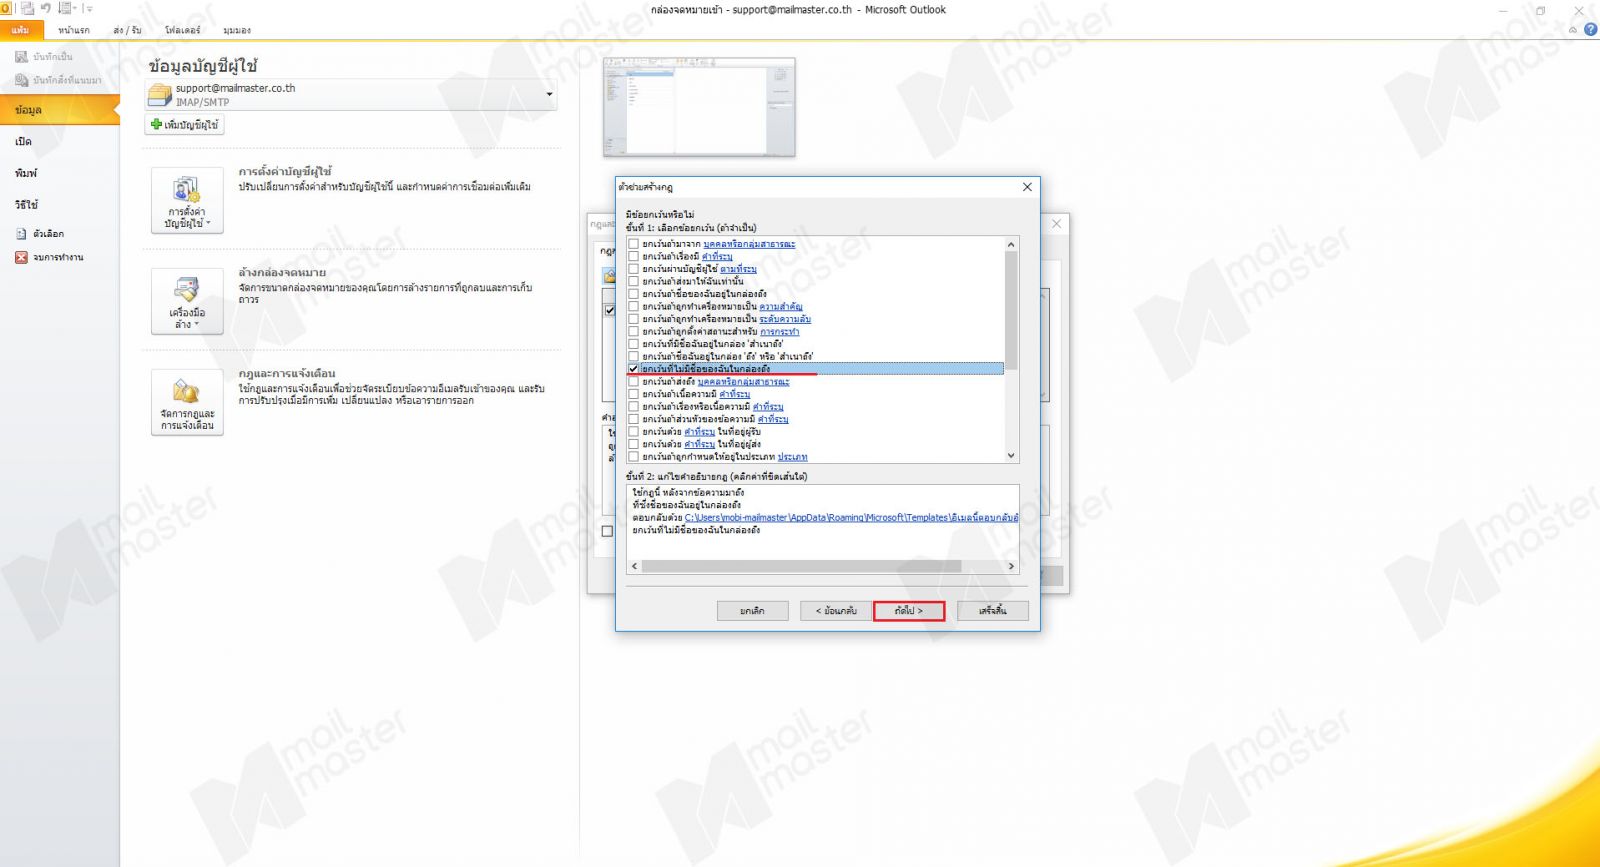
Task: Switch to the โฟลเดอร์ (Folder) ribbon tab
Action: click(183, 30)
